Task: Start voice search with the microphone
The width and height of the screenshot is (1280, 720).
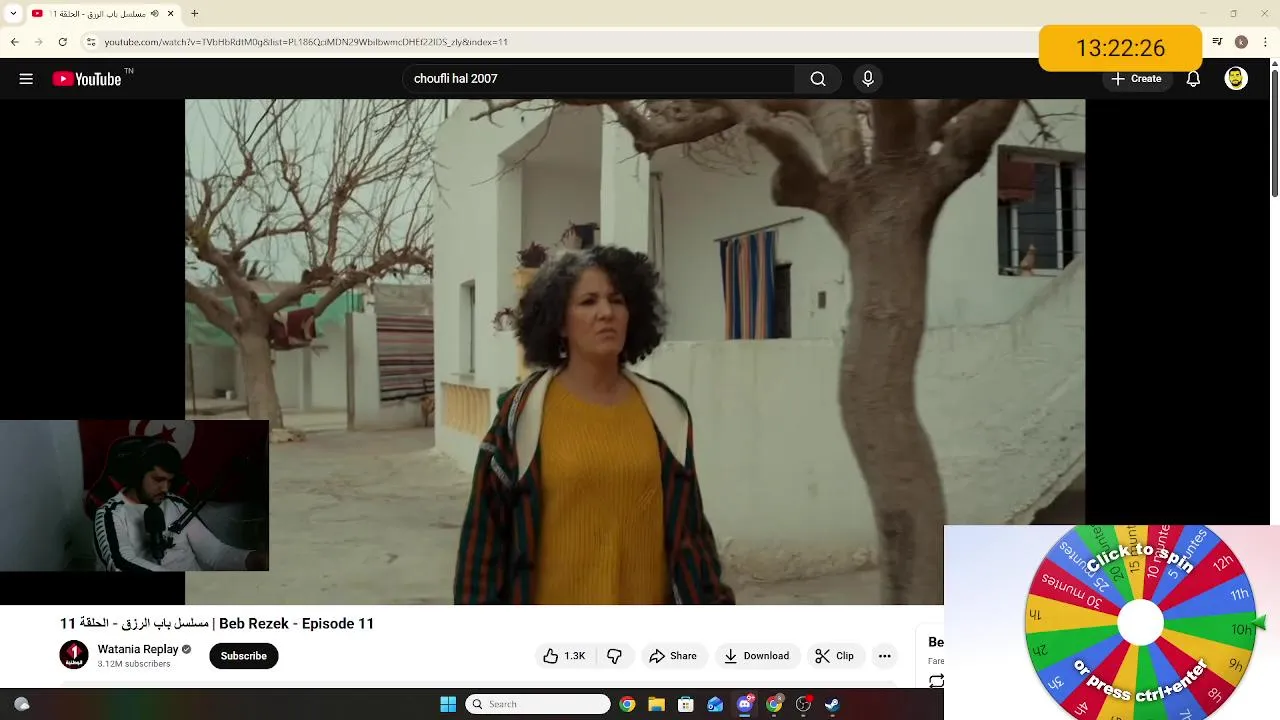Action: tap(868, 79)
